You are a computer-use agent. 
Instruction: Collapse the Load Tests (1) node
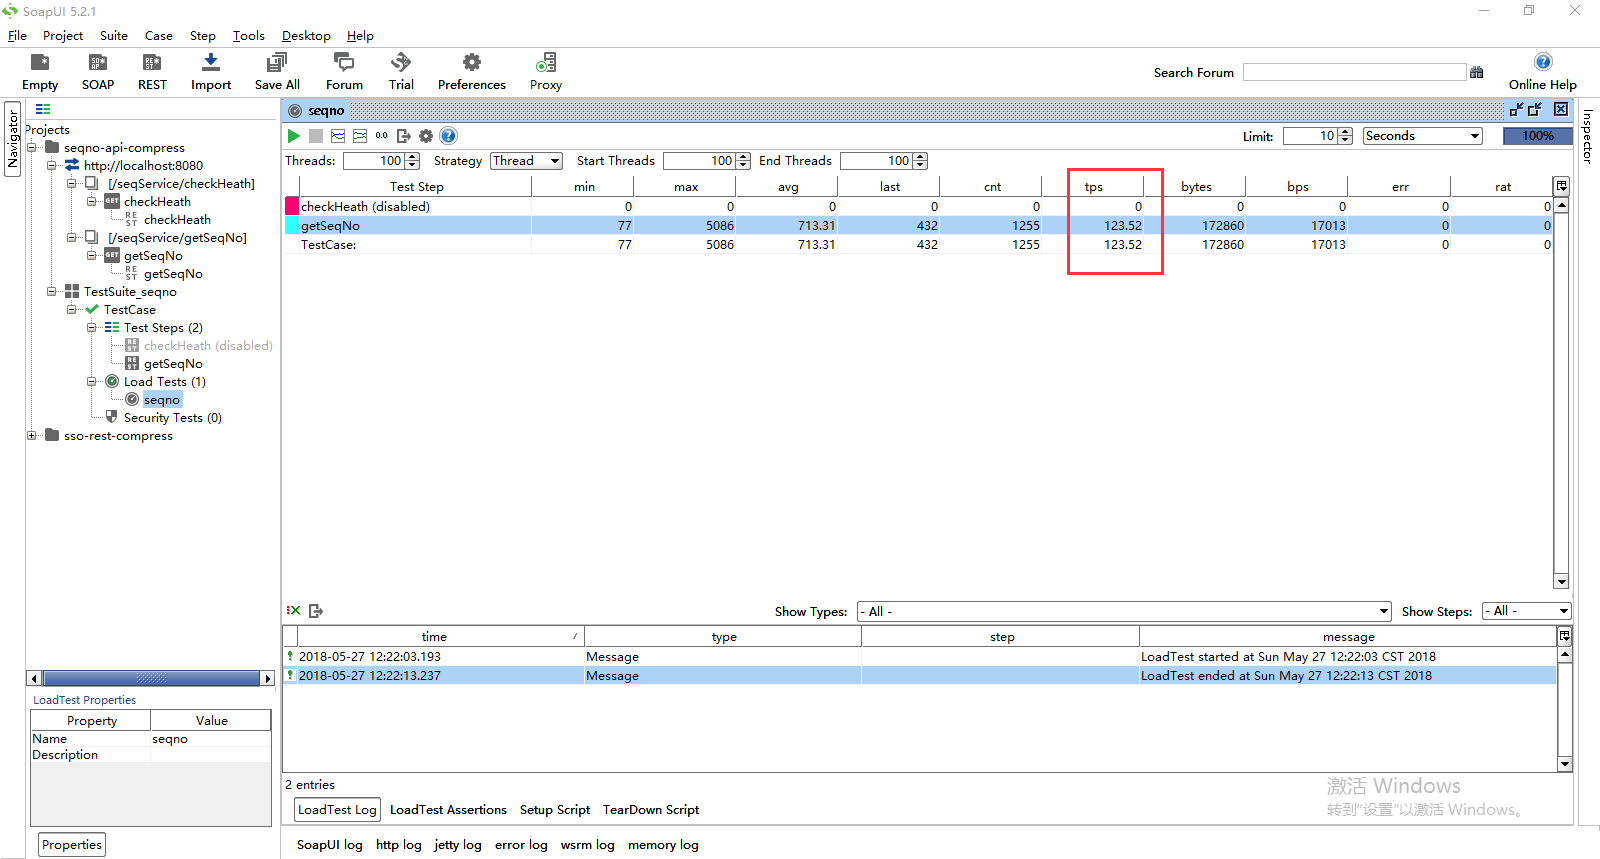91,382
